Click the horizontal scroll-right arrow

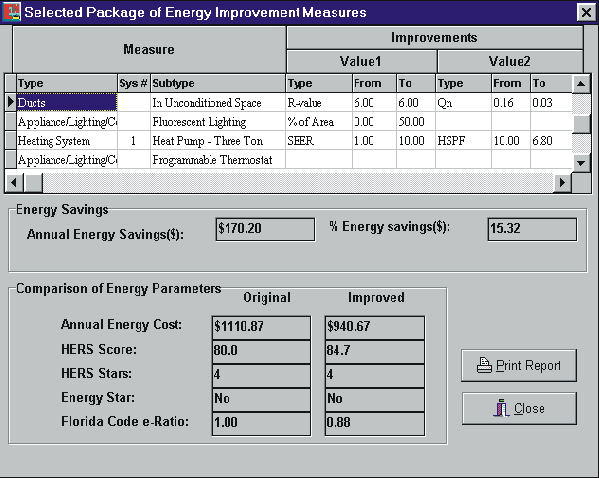tap(562, 183)
